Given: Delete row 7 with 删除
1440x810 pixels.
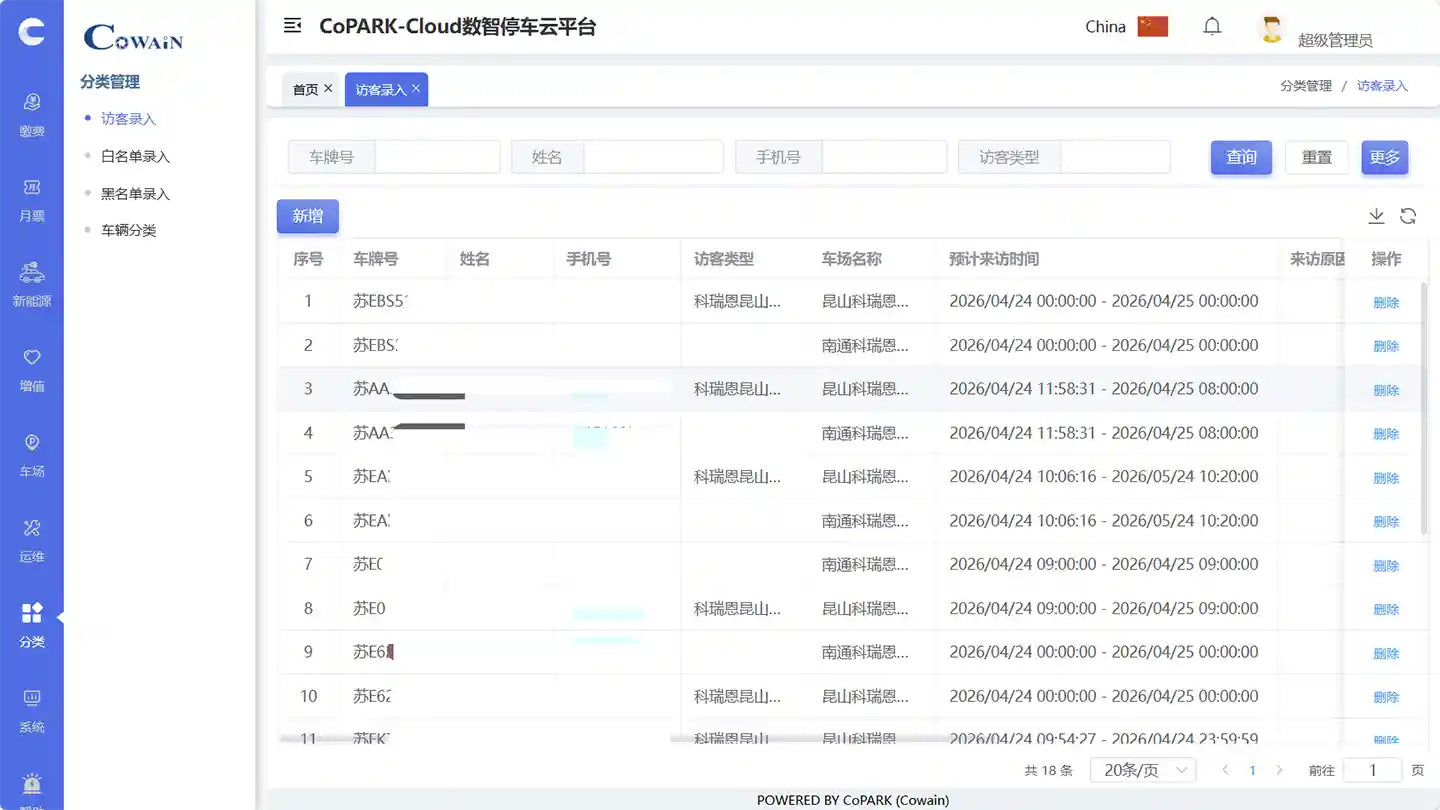Looking at the screenshot, I should coord(1386,565).
